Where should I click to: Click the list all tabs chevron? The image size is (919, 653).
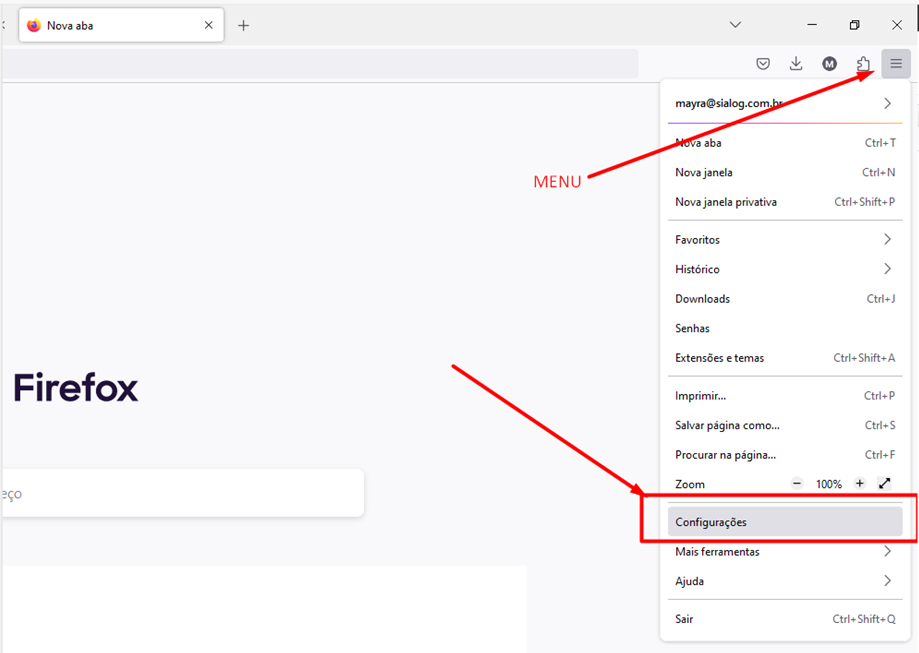[735, 25]
